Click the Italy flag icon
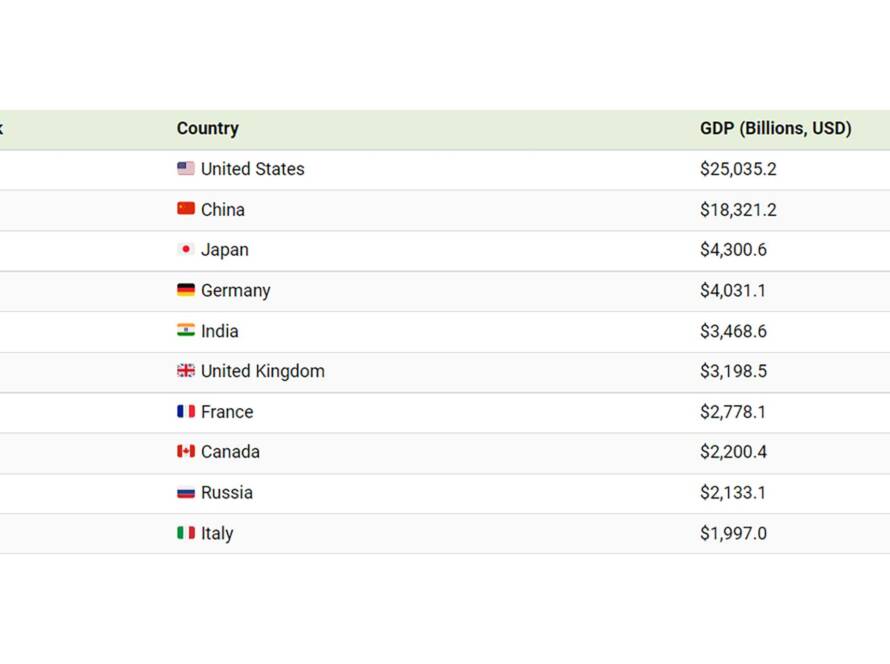 tap(186, 533)
